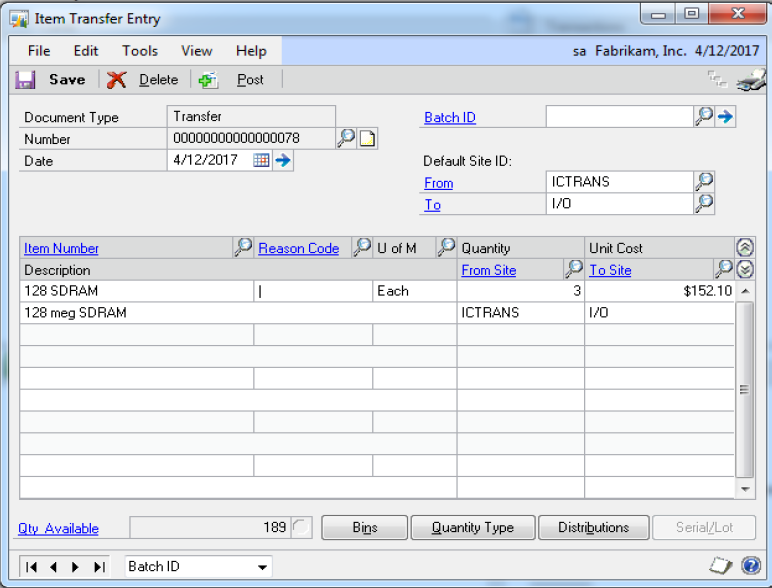Image resolution: width=772 pixels, height=588 pixels.
Task: Click the grid's vertical scrollbar handle
Action: tap(744, 390)
